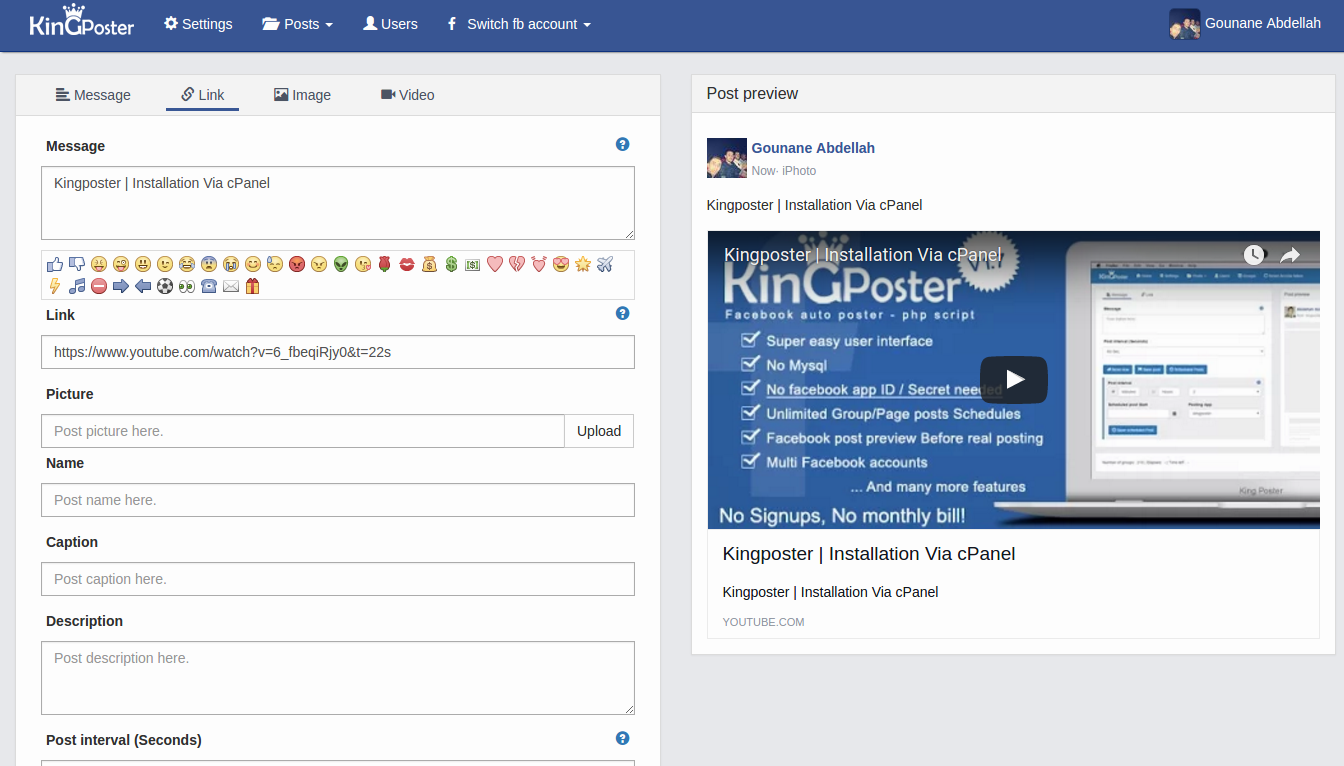Insert the green dollar sign emoji
This screenshot has width=1344, height=766.
point(451,264)
